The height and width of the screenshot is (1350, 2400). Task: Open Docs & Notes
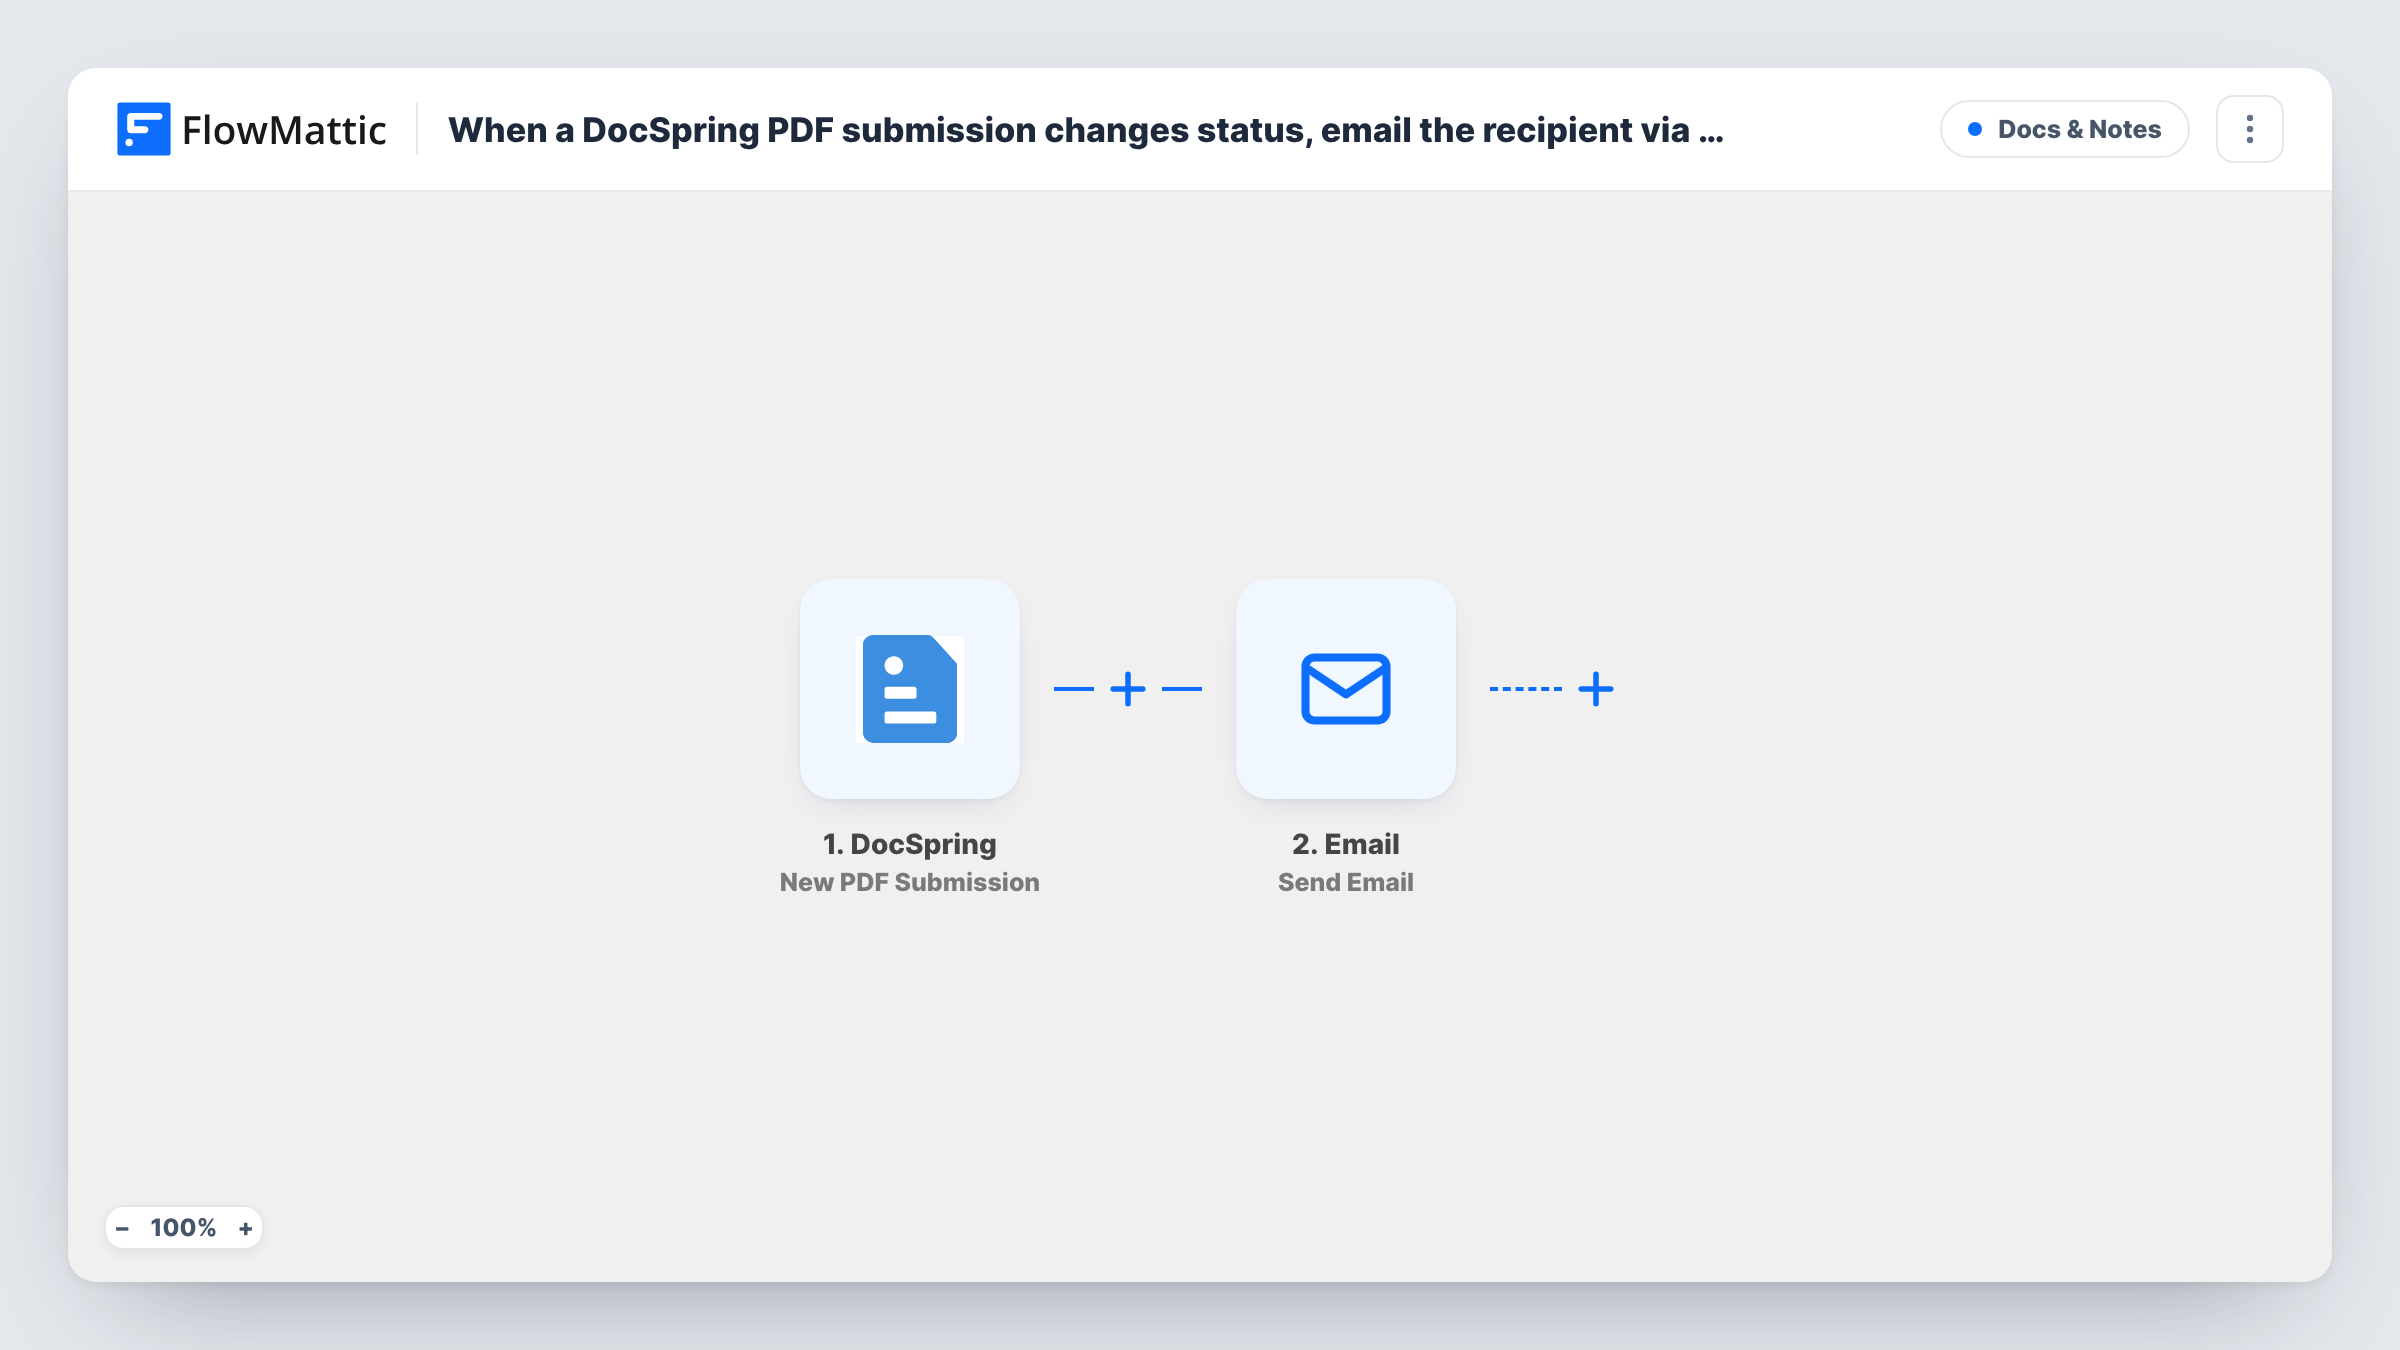(2064, 129)
